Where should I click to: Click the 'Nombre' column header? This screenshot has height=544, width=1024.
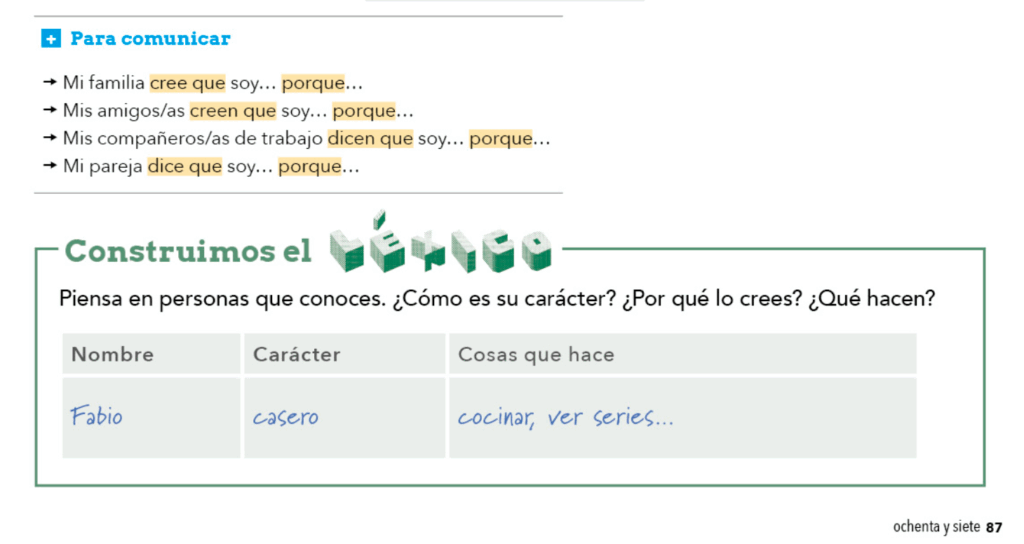pos(151,354)
